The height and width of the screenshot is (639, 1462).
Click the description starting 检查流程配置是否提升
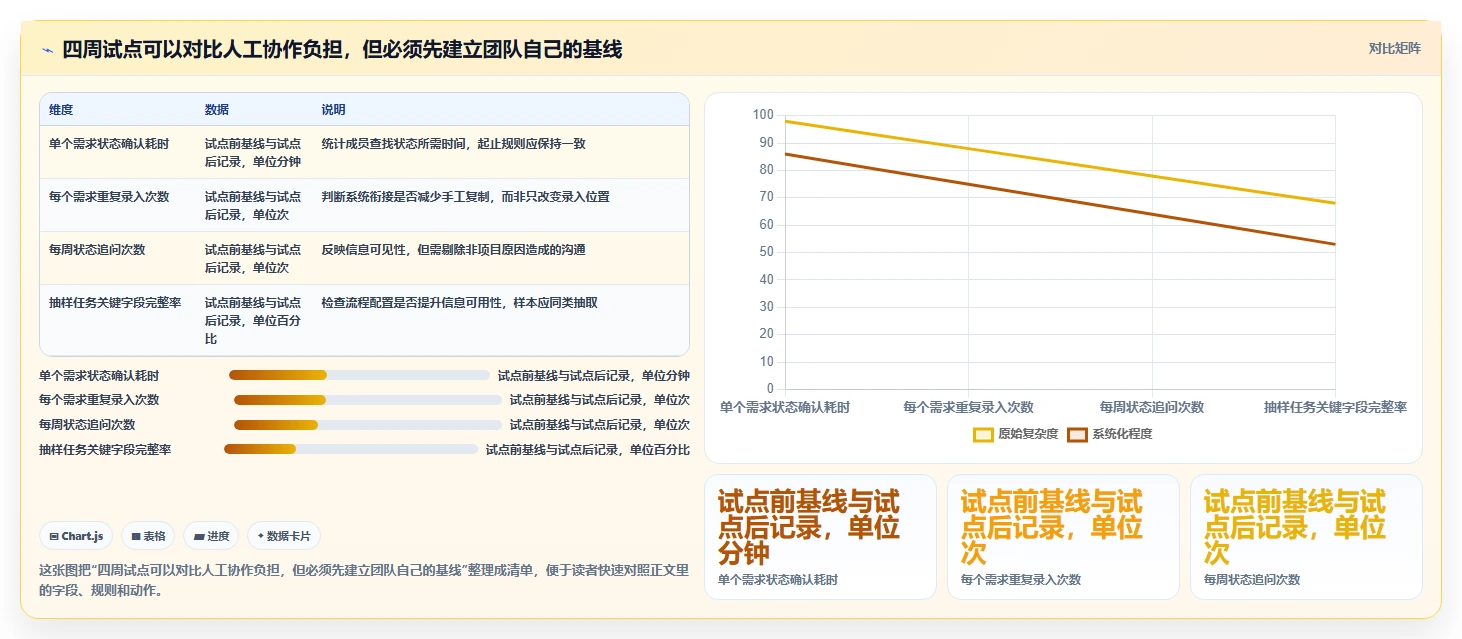459,303
